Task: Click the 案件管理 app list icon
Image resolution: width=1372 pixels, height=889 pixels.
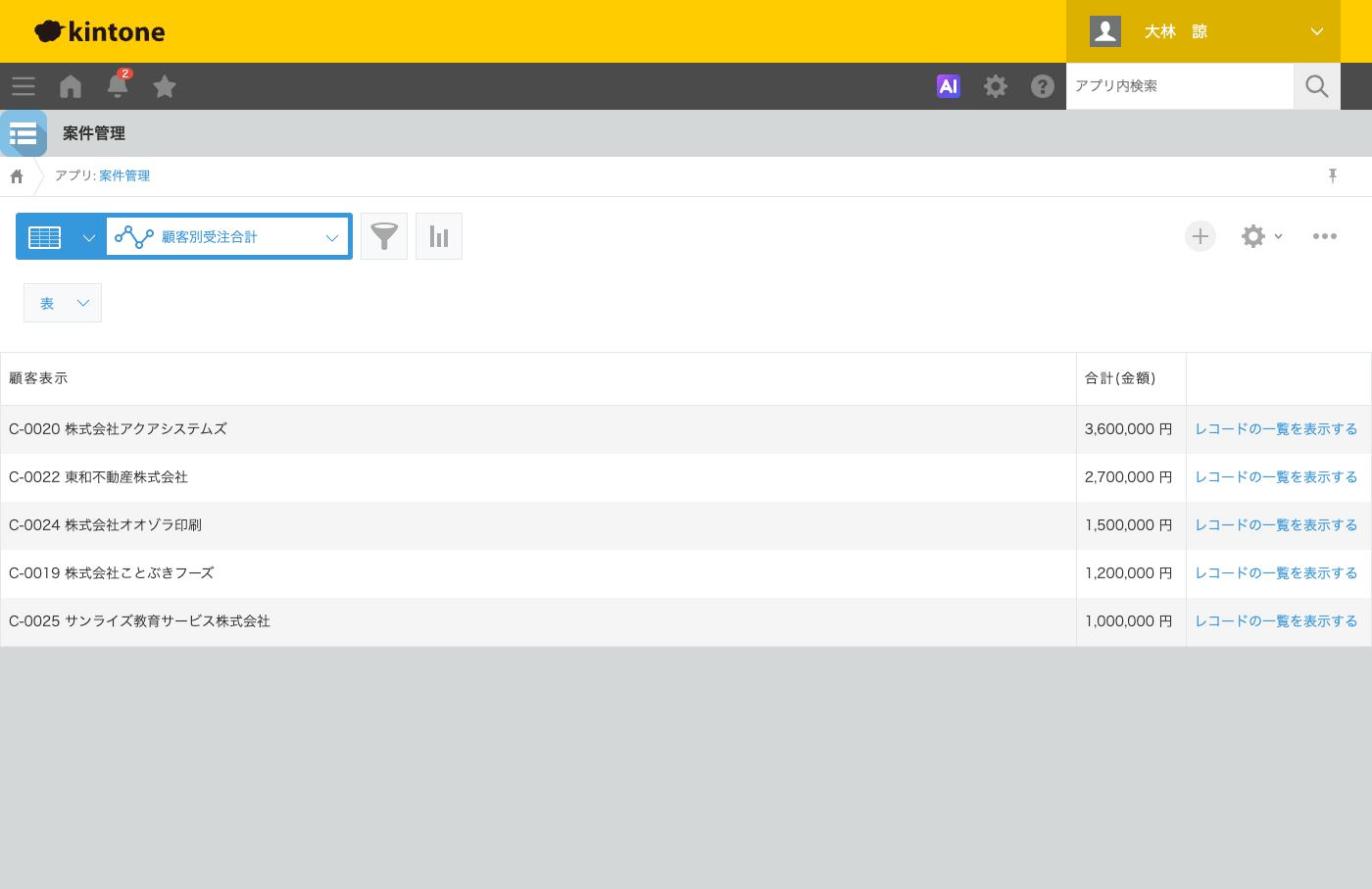Action: pos(23,133)
